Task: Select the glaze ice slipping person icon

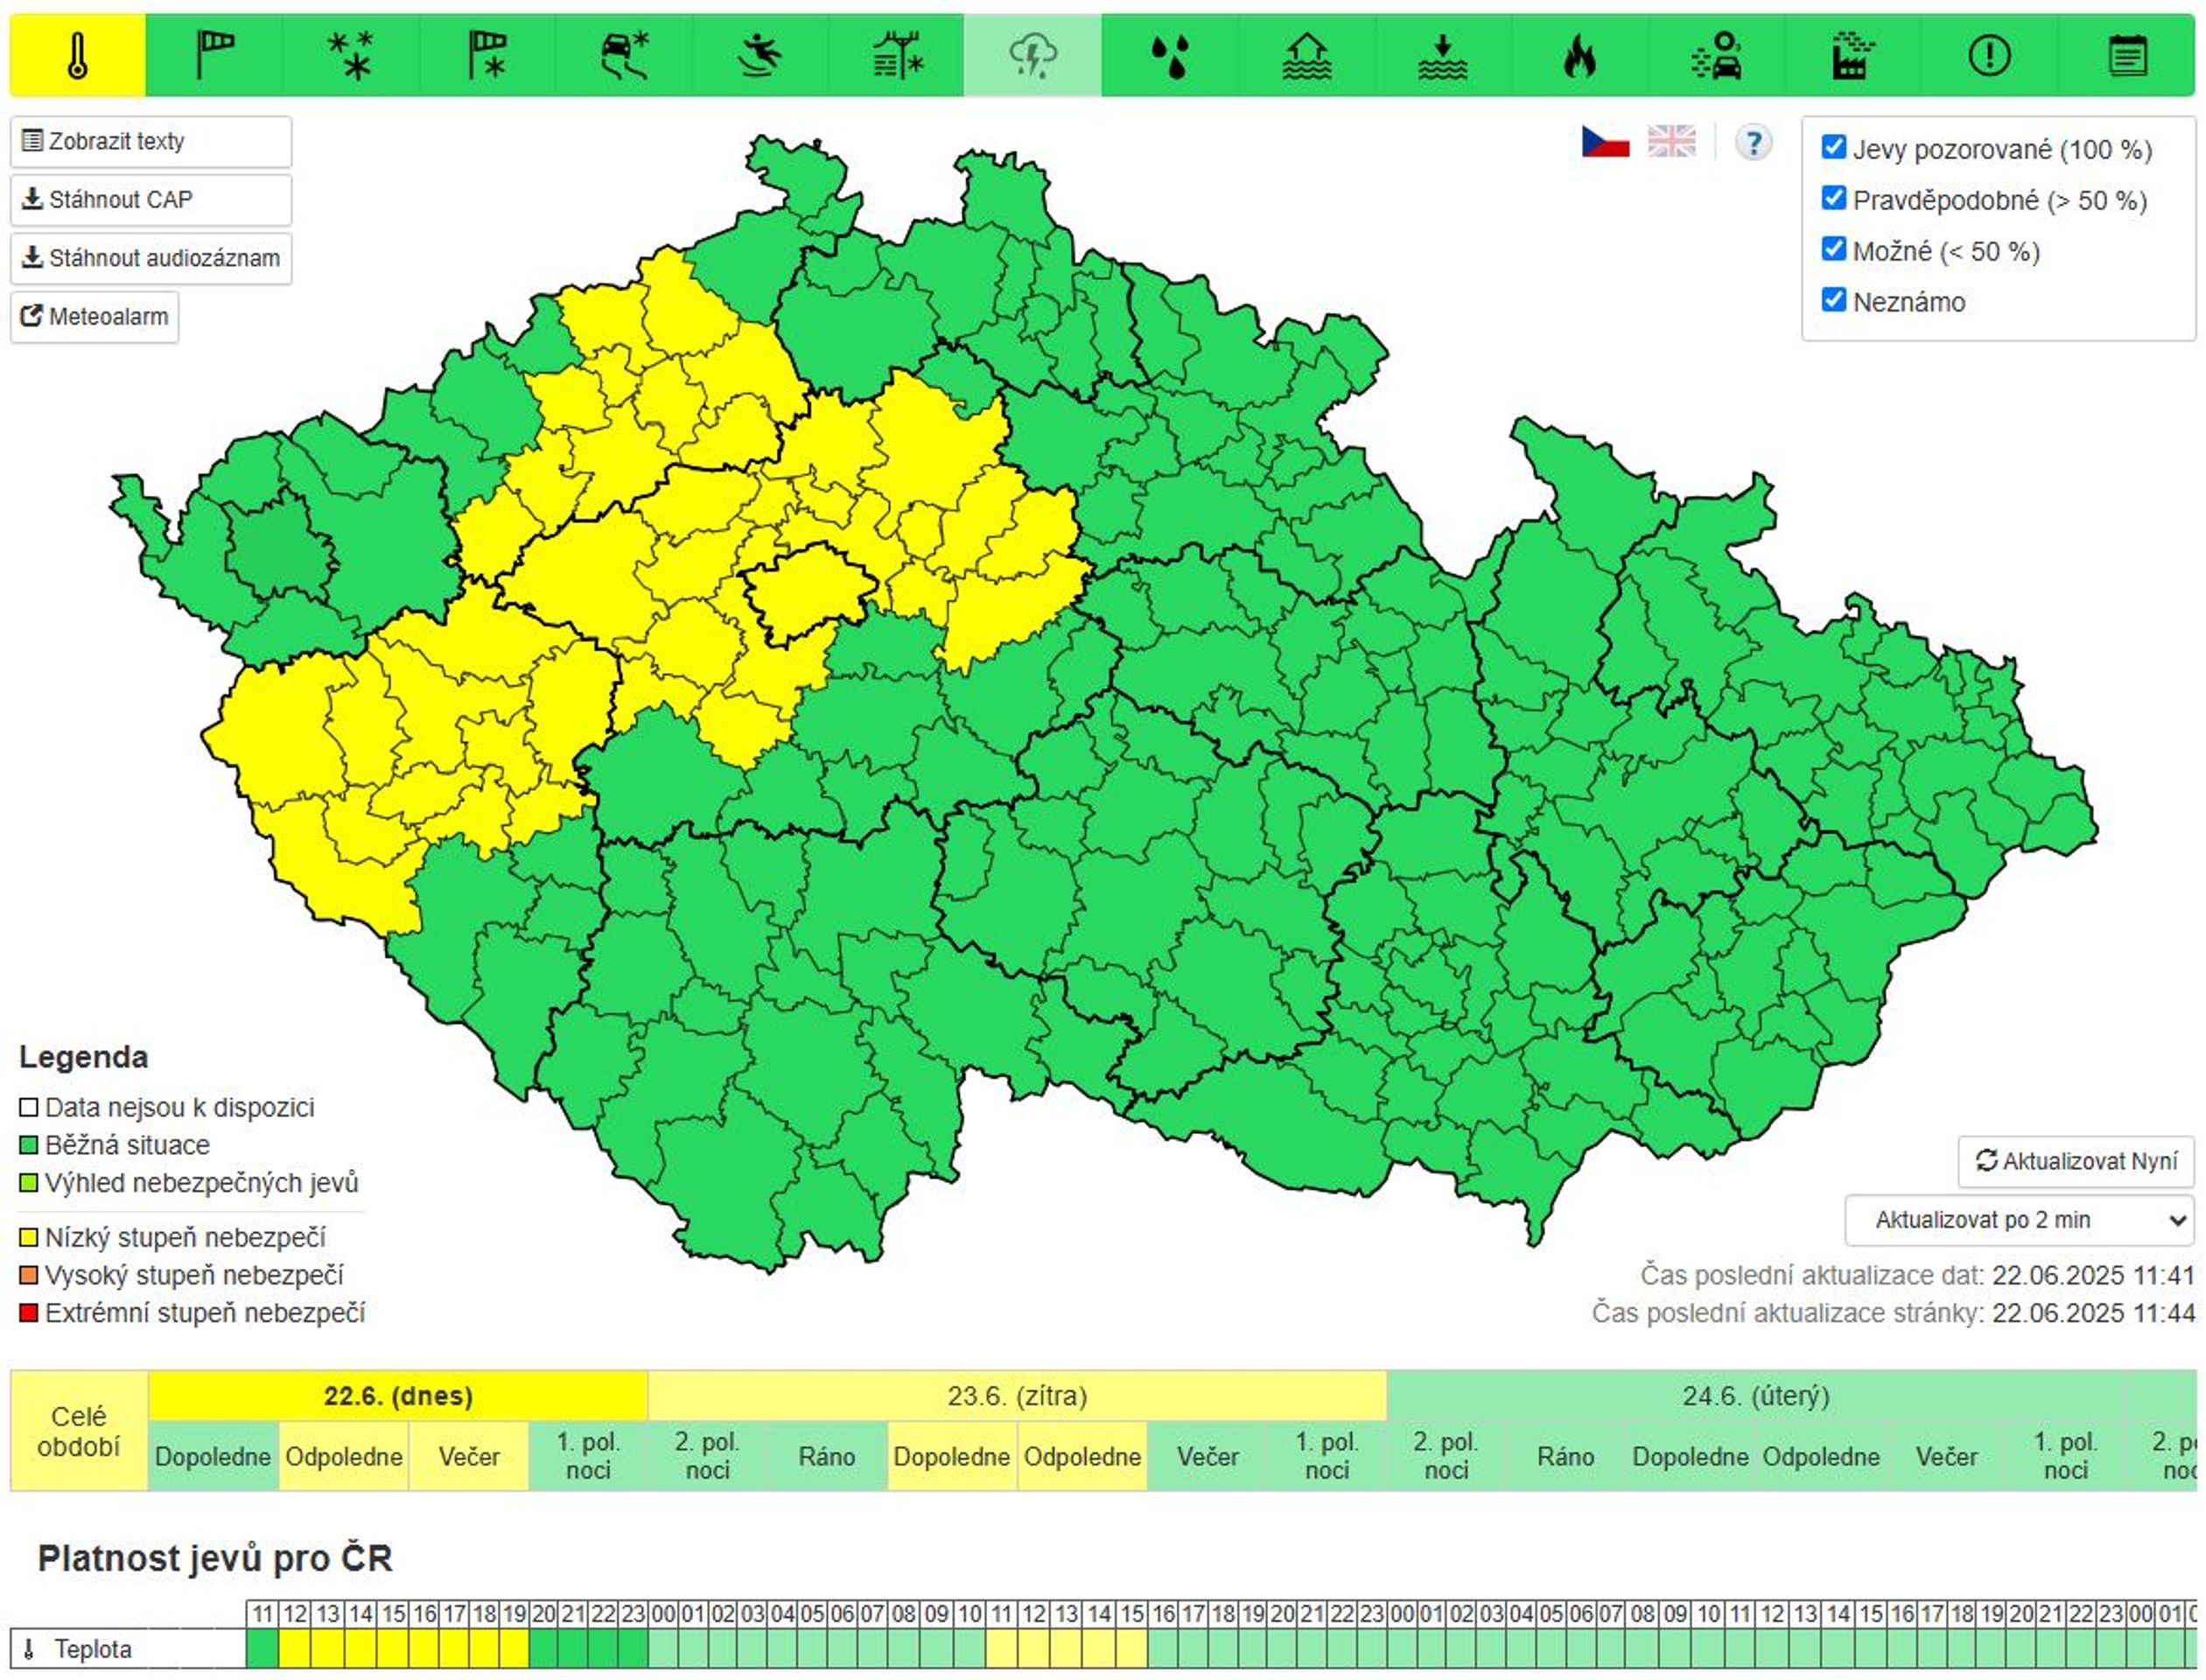Action: [x=761, y=55]
